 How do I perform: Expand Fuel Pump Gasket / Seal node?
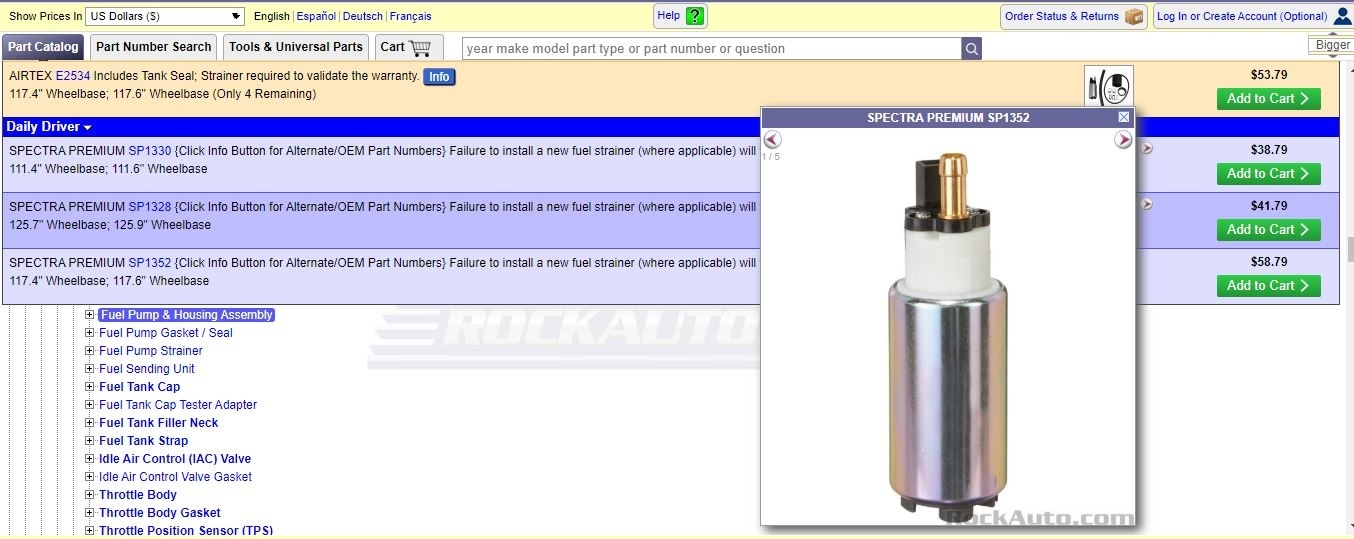point(90,333)
